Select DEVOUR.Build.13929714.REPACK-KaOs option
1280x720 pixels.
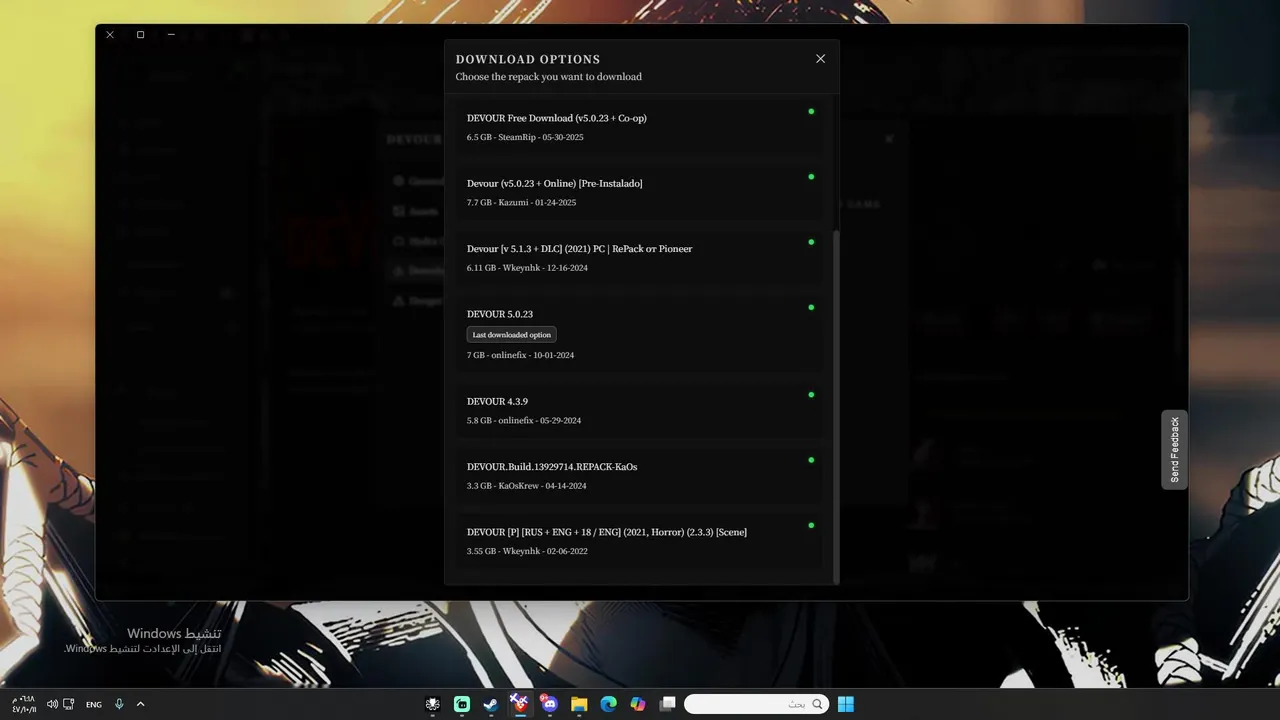click(641, 476)
